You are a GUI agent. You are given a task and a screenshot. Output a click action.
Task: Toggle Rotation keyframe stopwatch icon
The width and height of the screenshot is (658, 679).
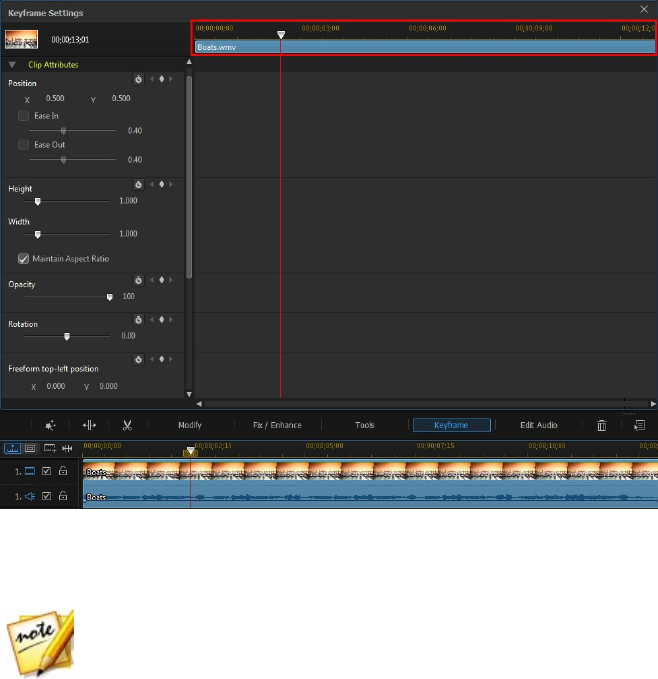(138, 320)
